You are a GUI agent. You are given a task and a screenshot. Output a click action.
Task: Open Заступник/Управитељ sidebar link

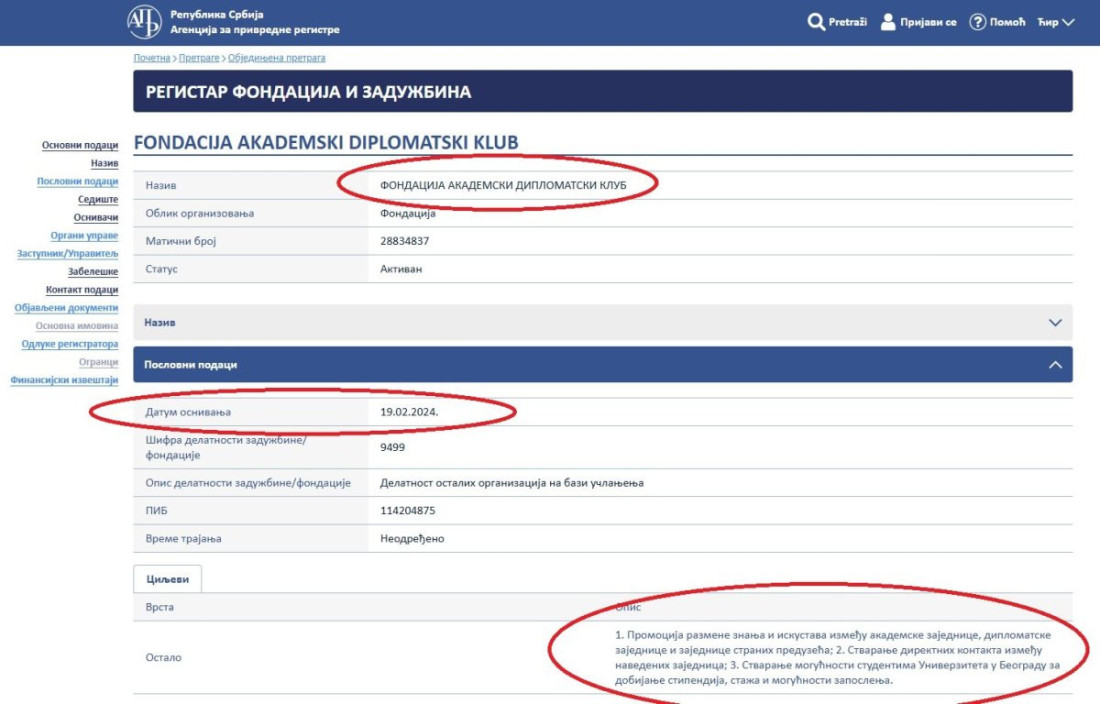(x=67, y=254)
